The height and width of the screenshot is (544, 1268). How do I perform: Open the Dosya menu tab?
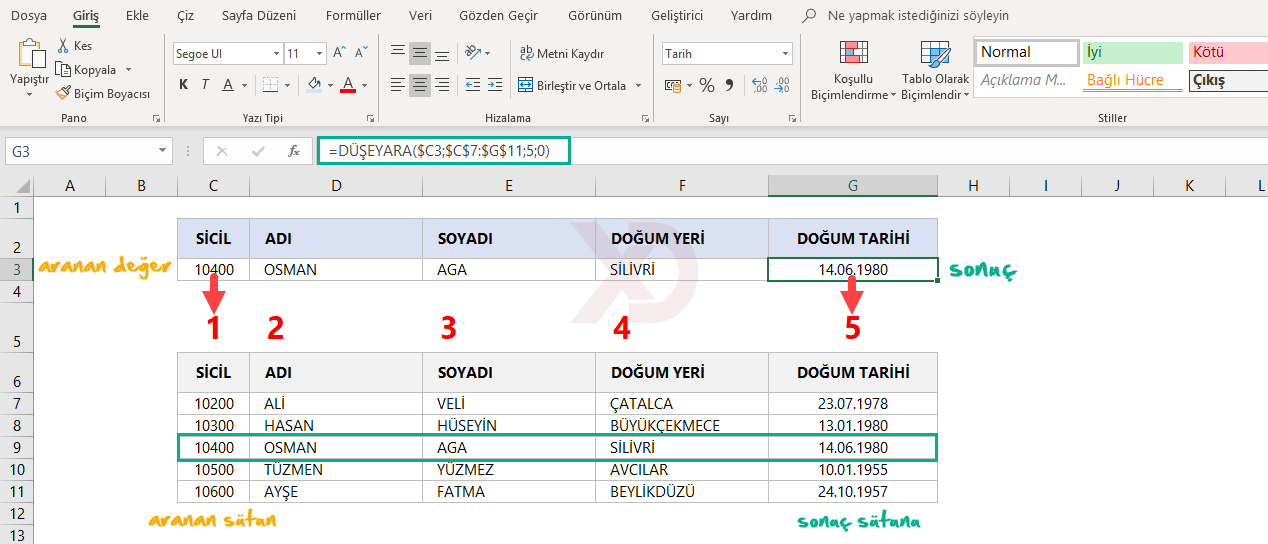[x=28, y=16]
